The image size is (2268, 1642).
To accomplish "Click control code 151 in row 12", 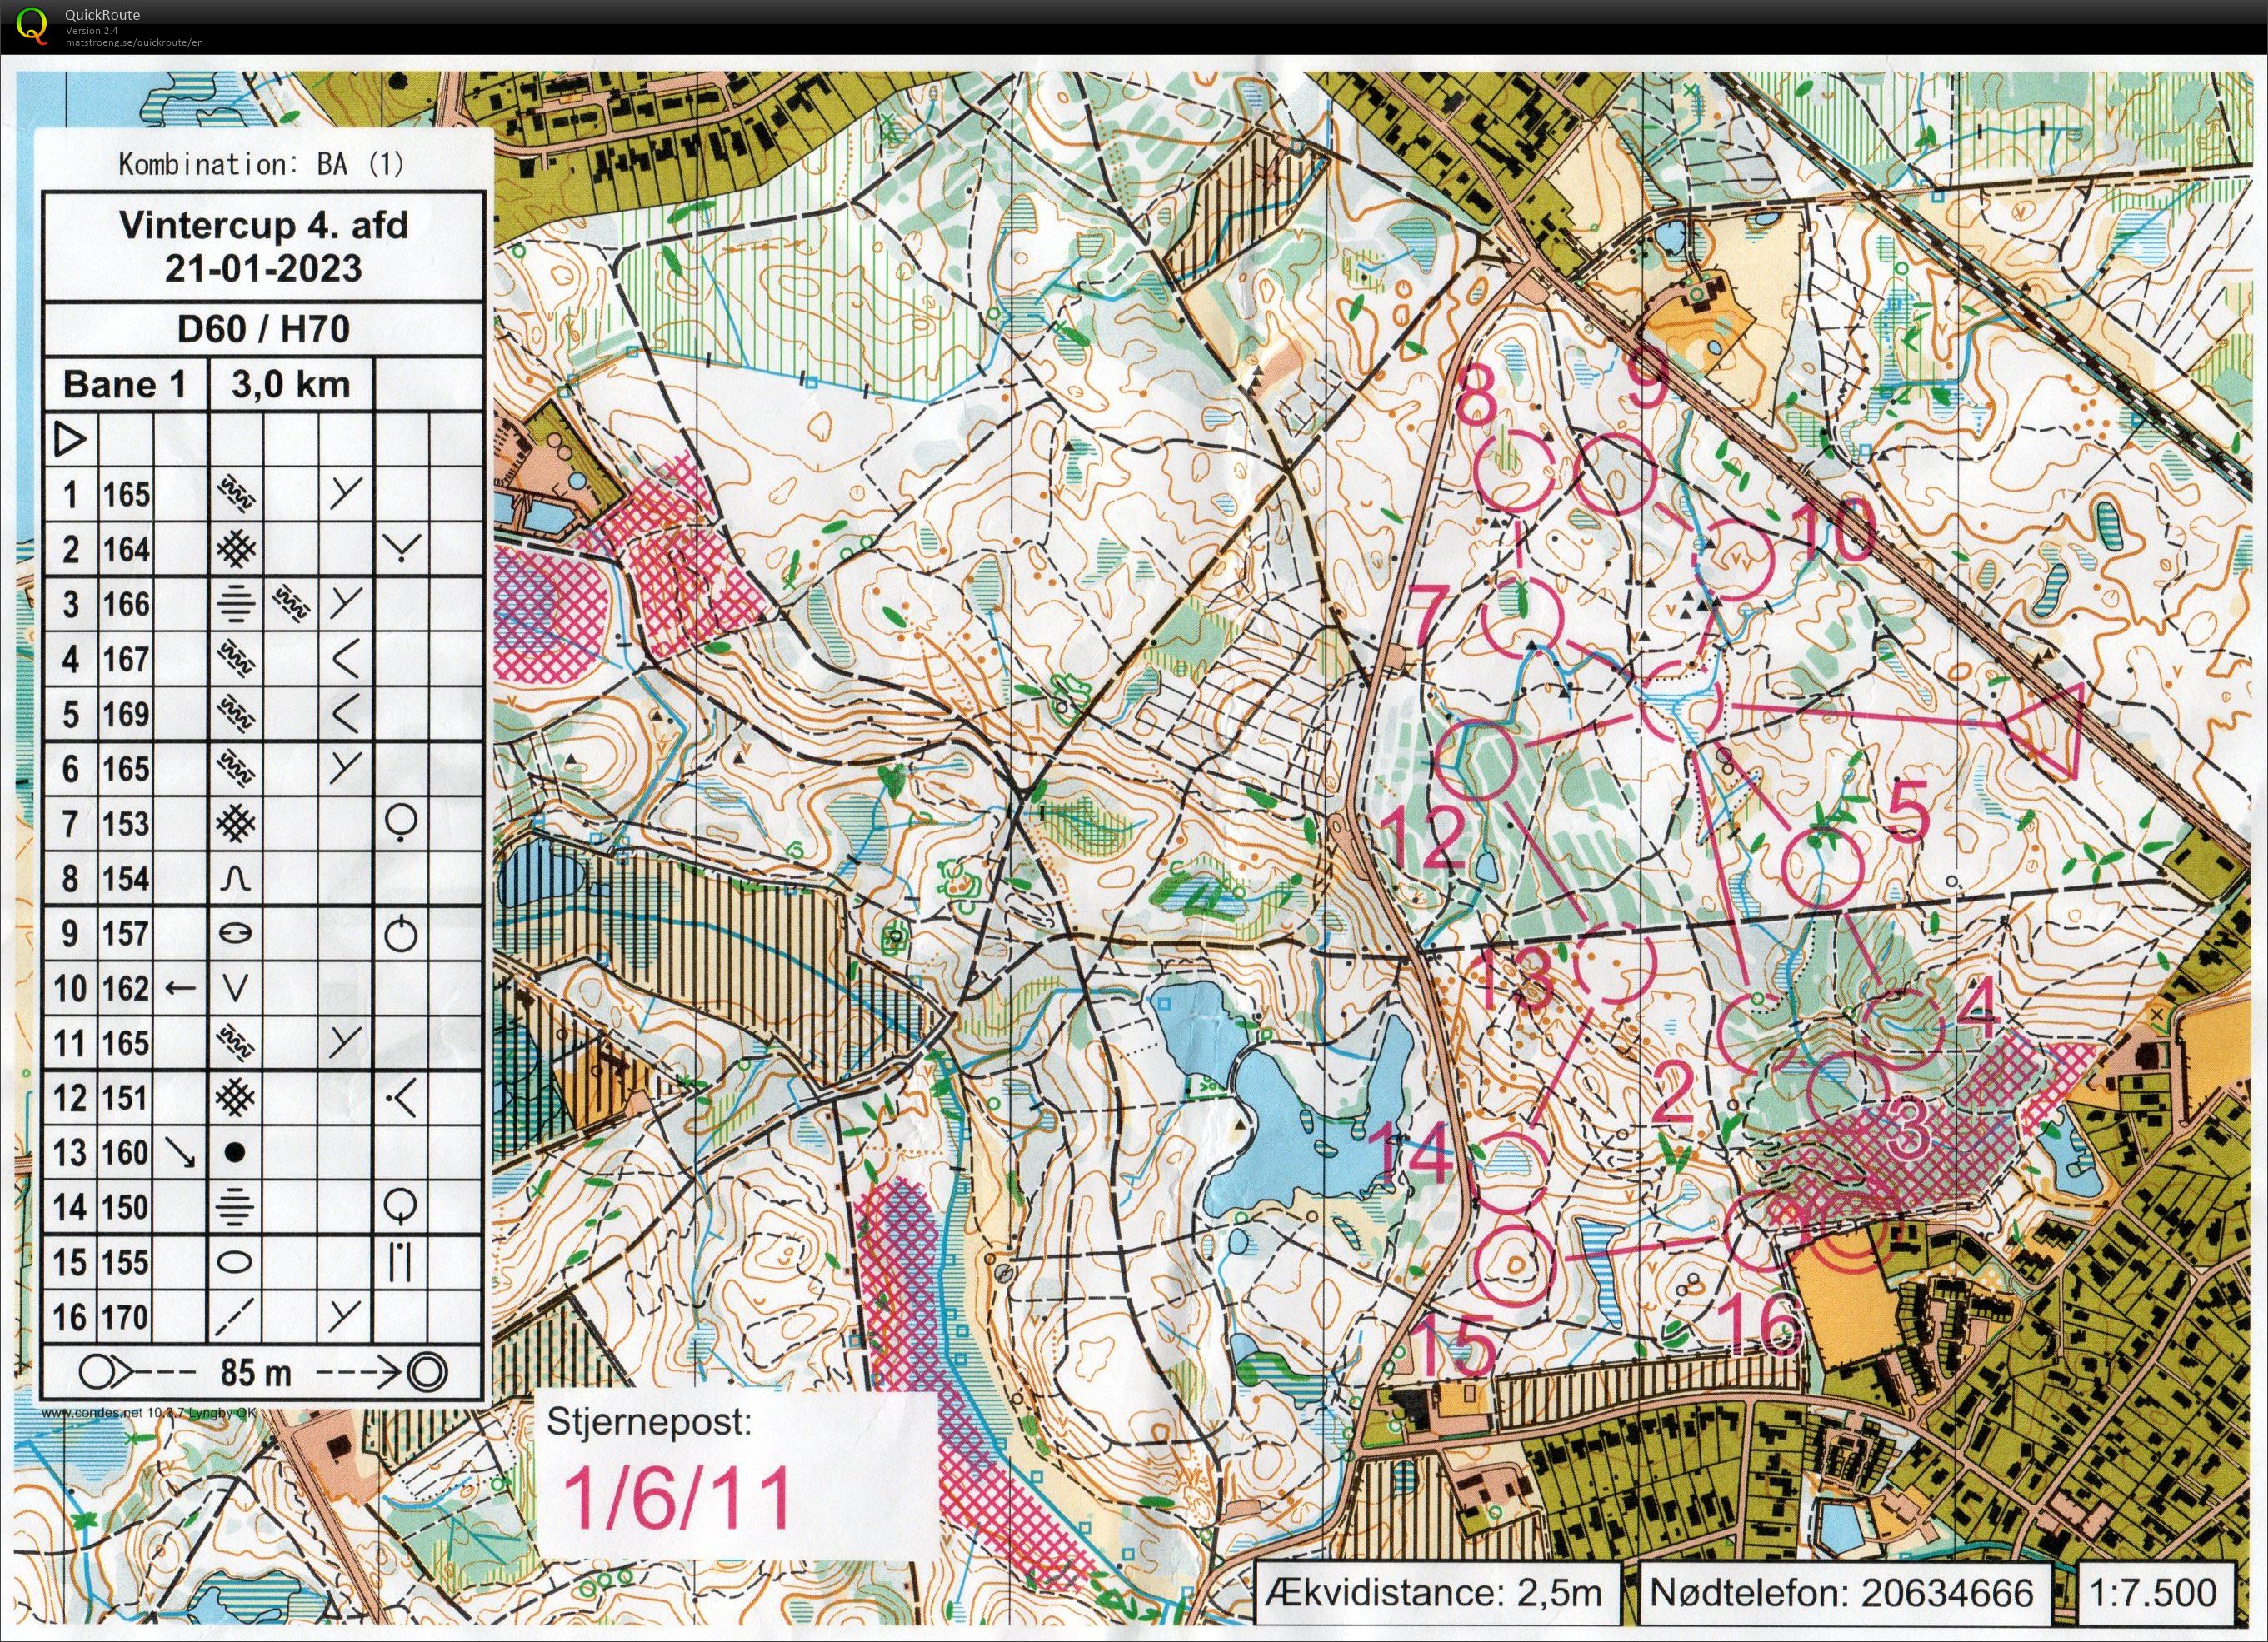I will click(126, 1098).
